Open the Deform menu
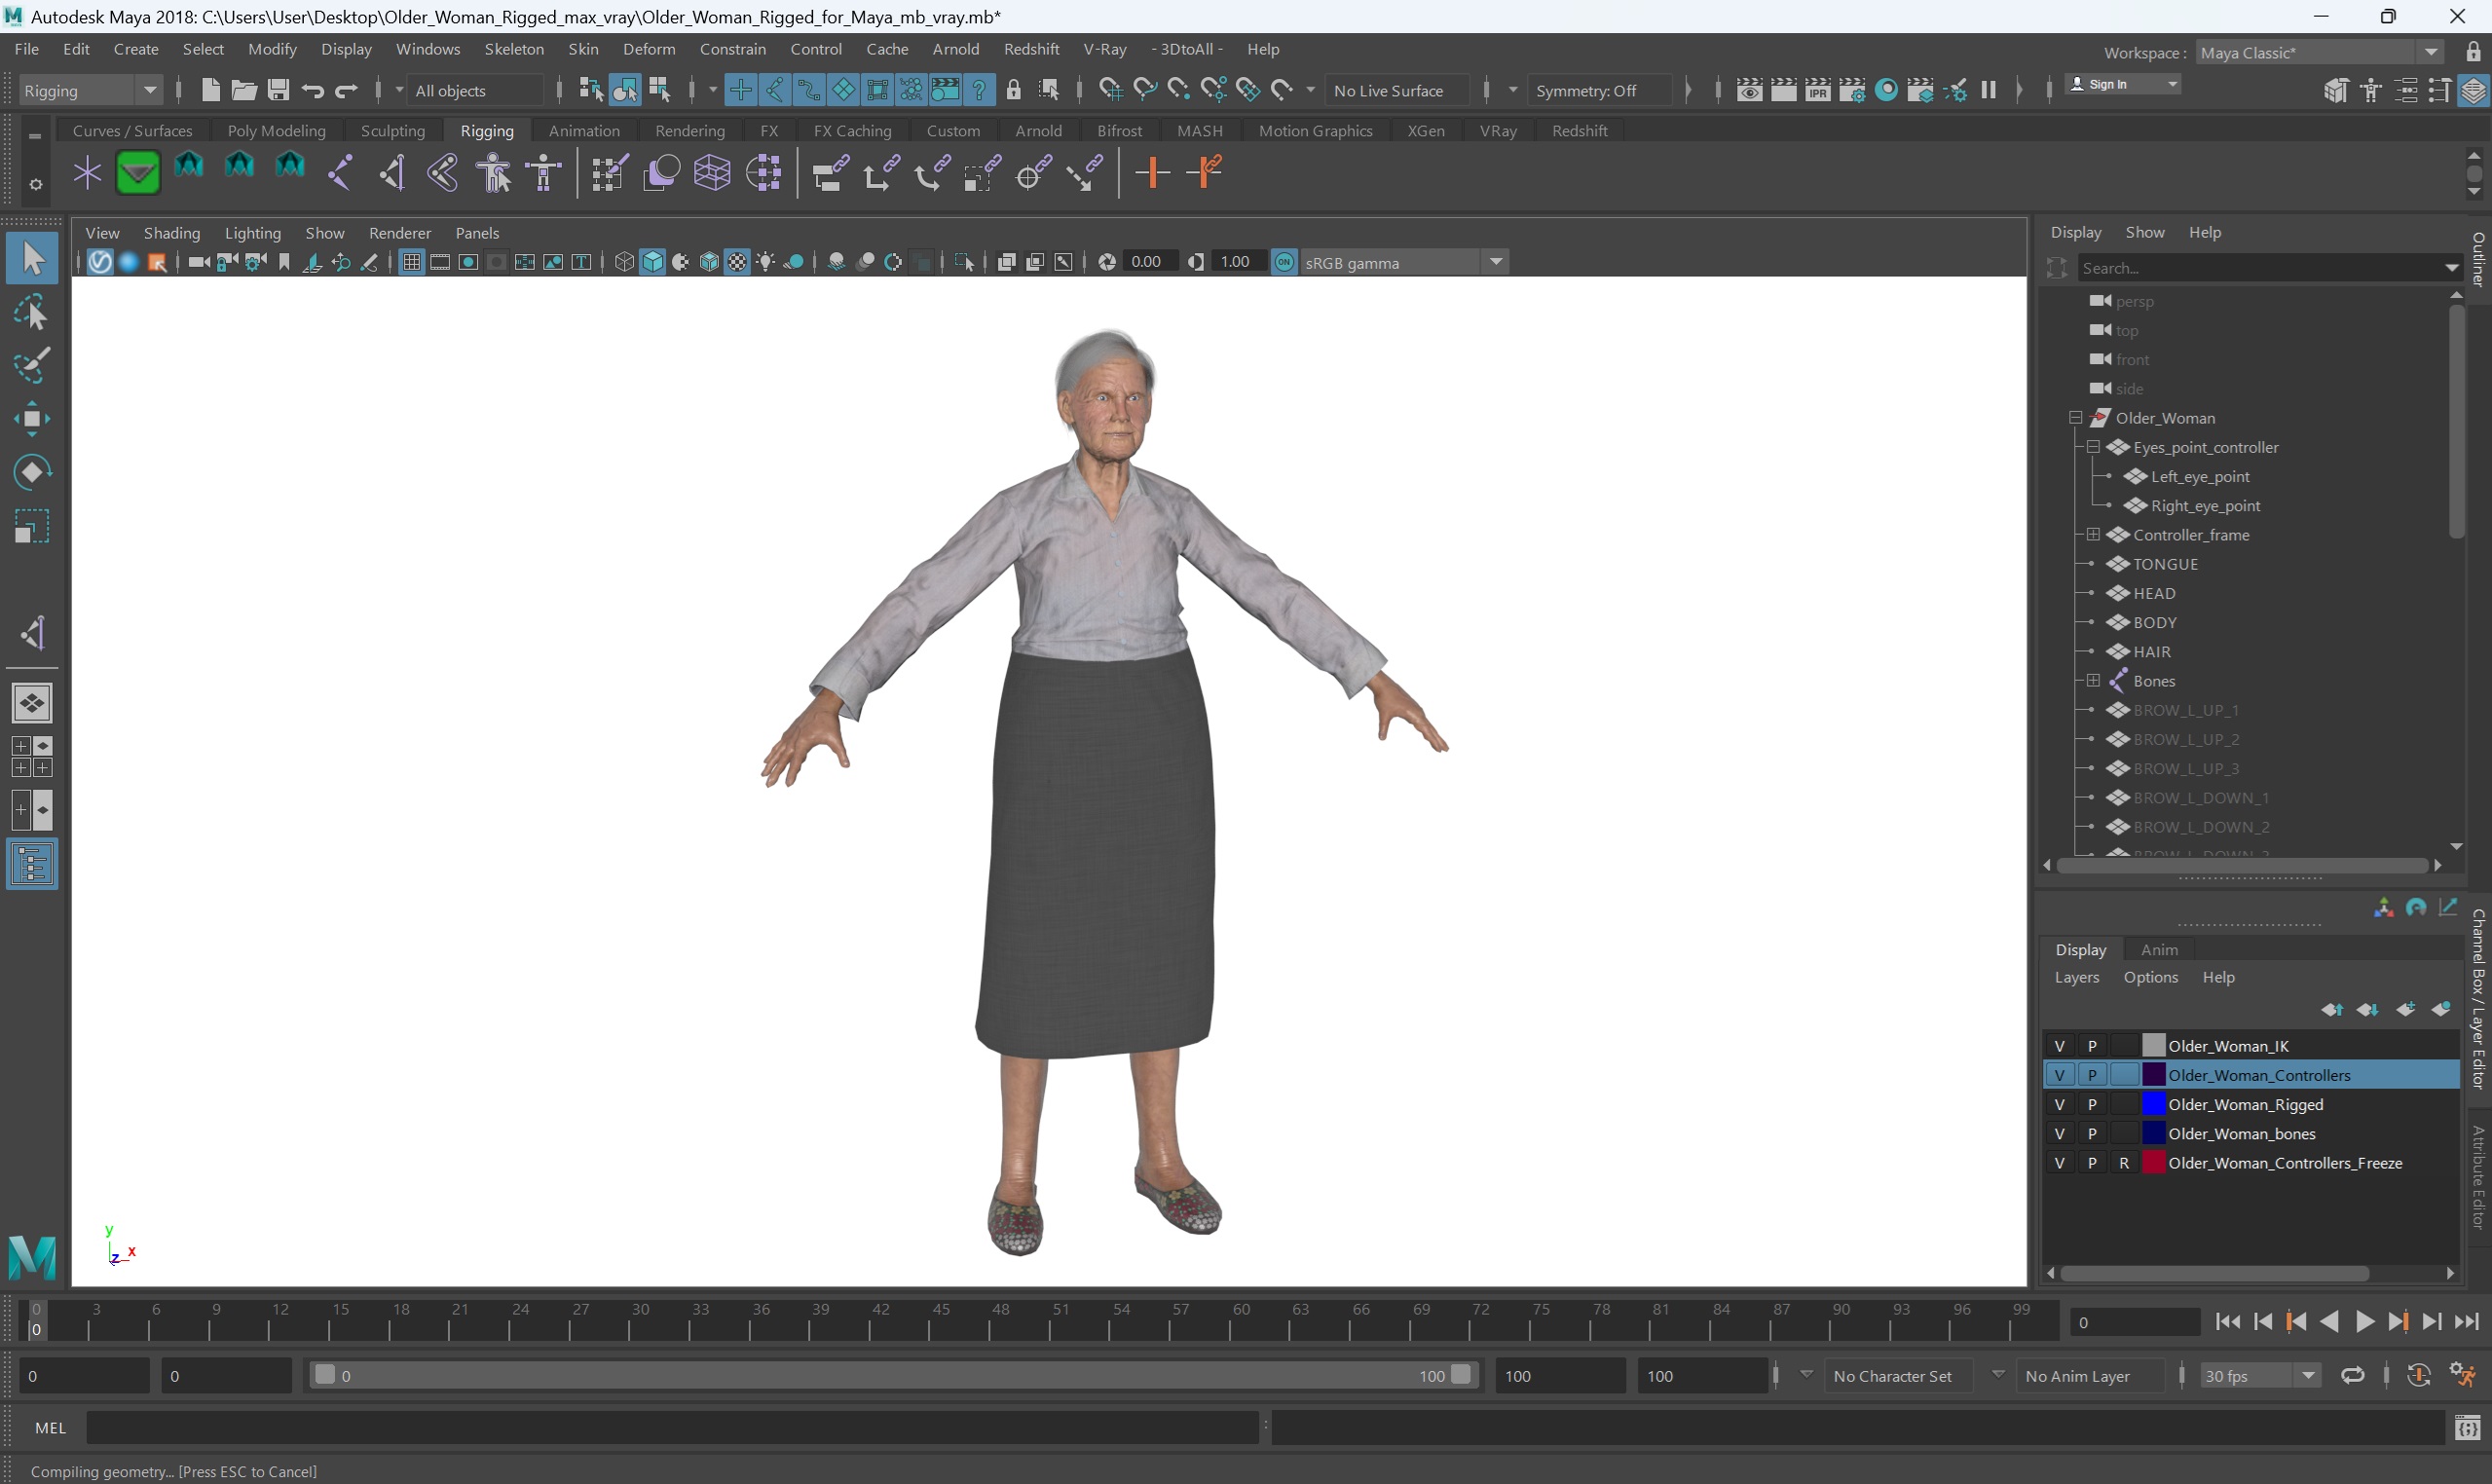 coord(649,49)
